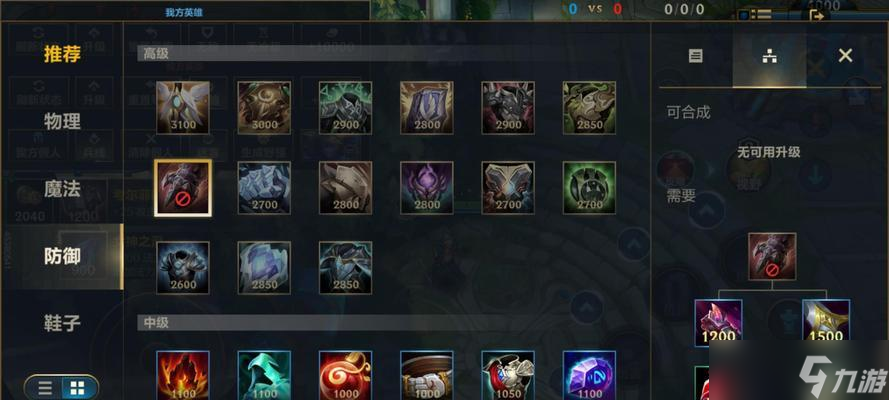The width and height of the screenshot is (889, 400).
Task: Click the 1200 gold component in build tree
Action: (718, 323)
